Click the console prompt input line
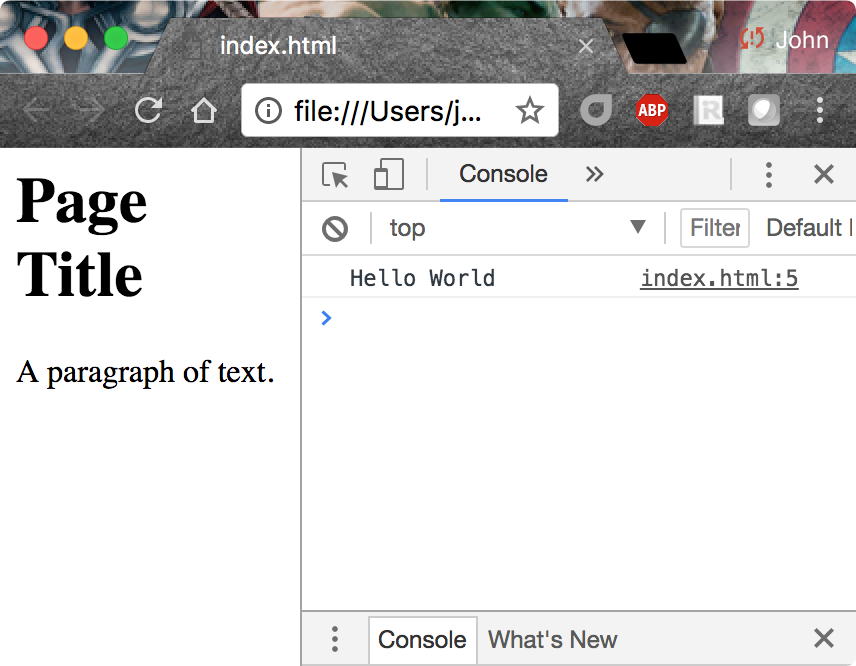856x666 pixels. tap(580, 318)
